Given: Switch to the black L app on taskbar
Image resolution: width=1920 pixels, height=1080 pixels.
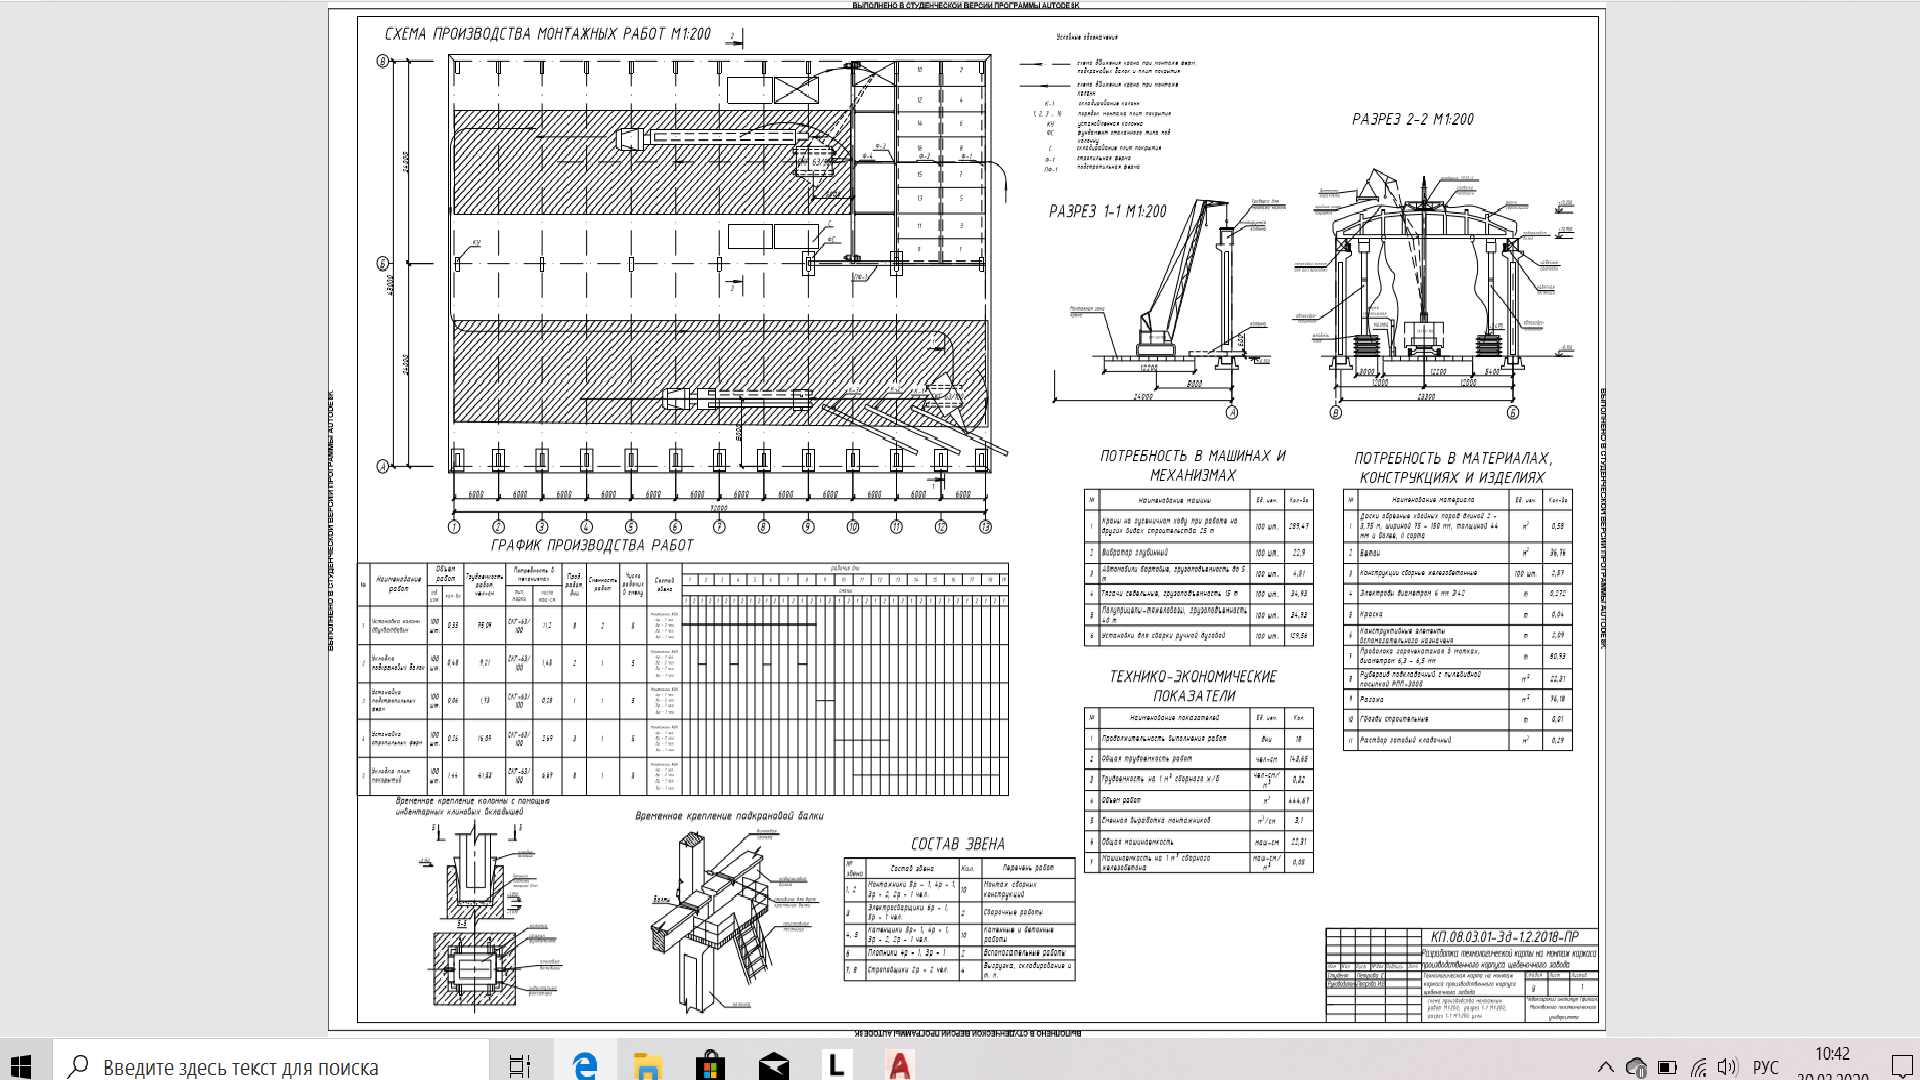Looking at the screenshot, I should (836, 1066).
